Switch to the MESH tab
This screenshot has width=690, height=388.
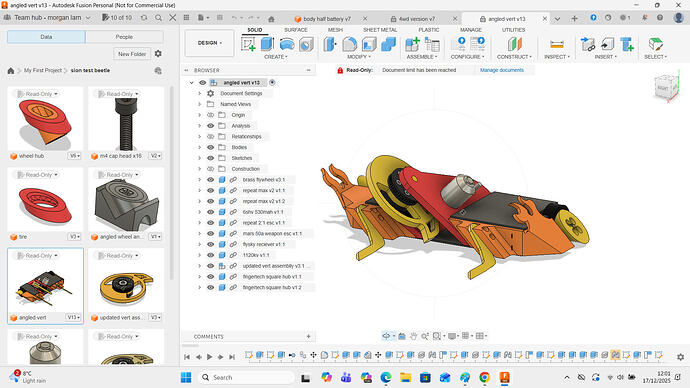click(x=335, y=30)
